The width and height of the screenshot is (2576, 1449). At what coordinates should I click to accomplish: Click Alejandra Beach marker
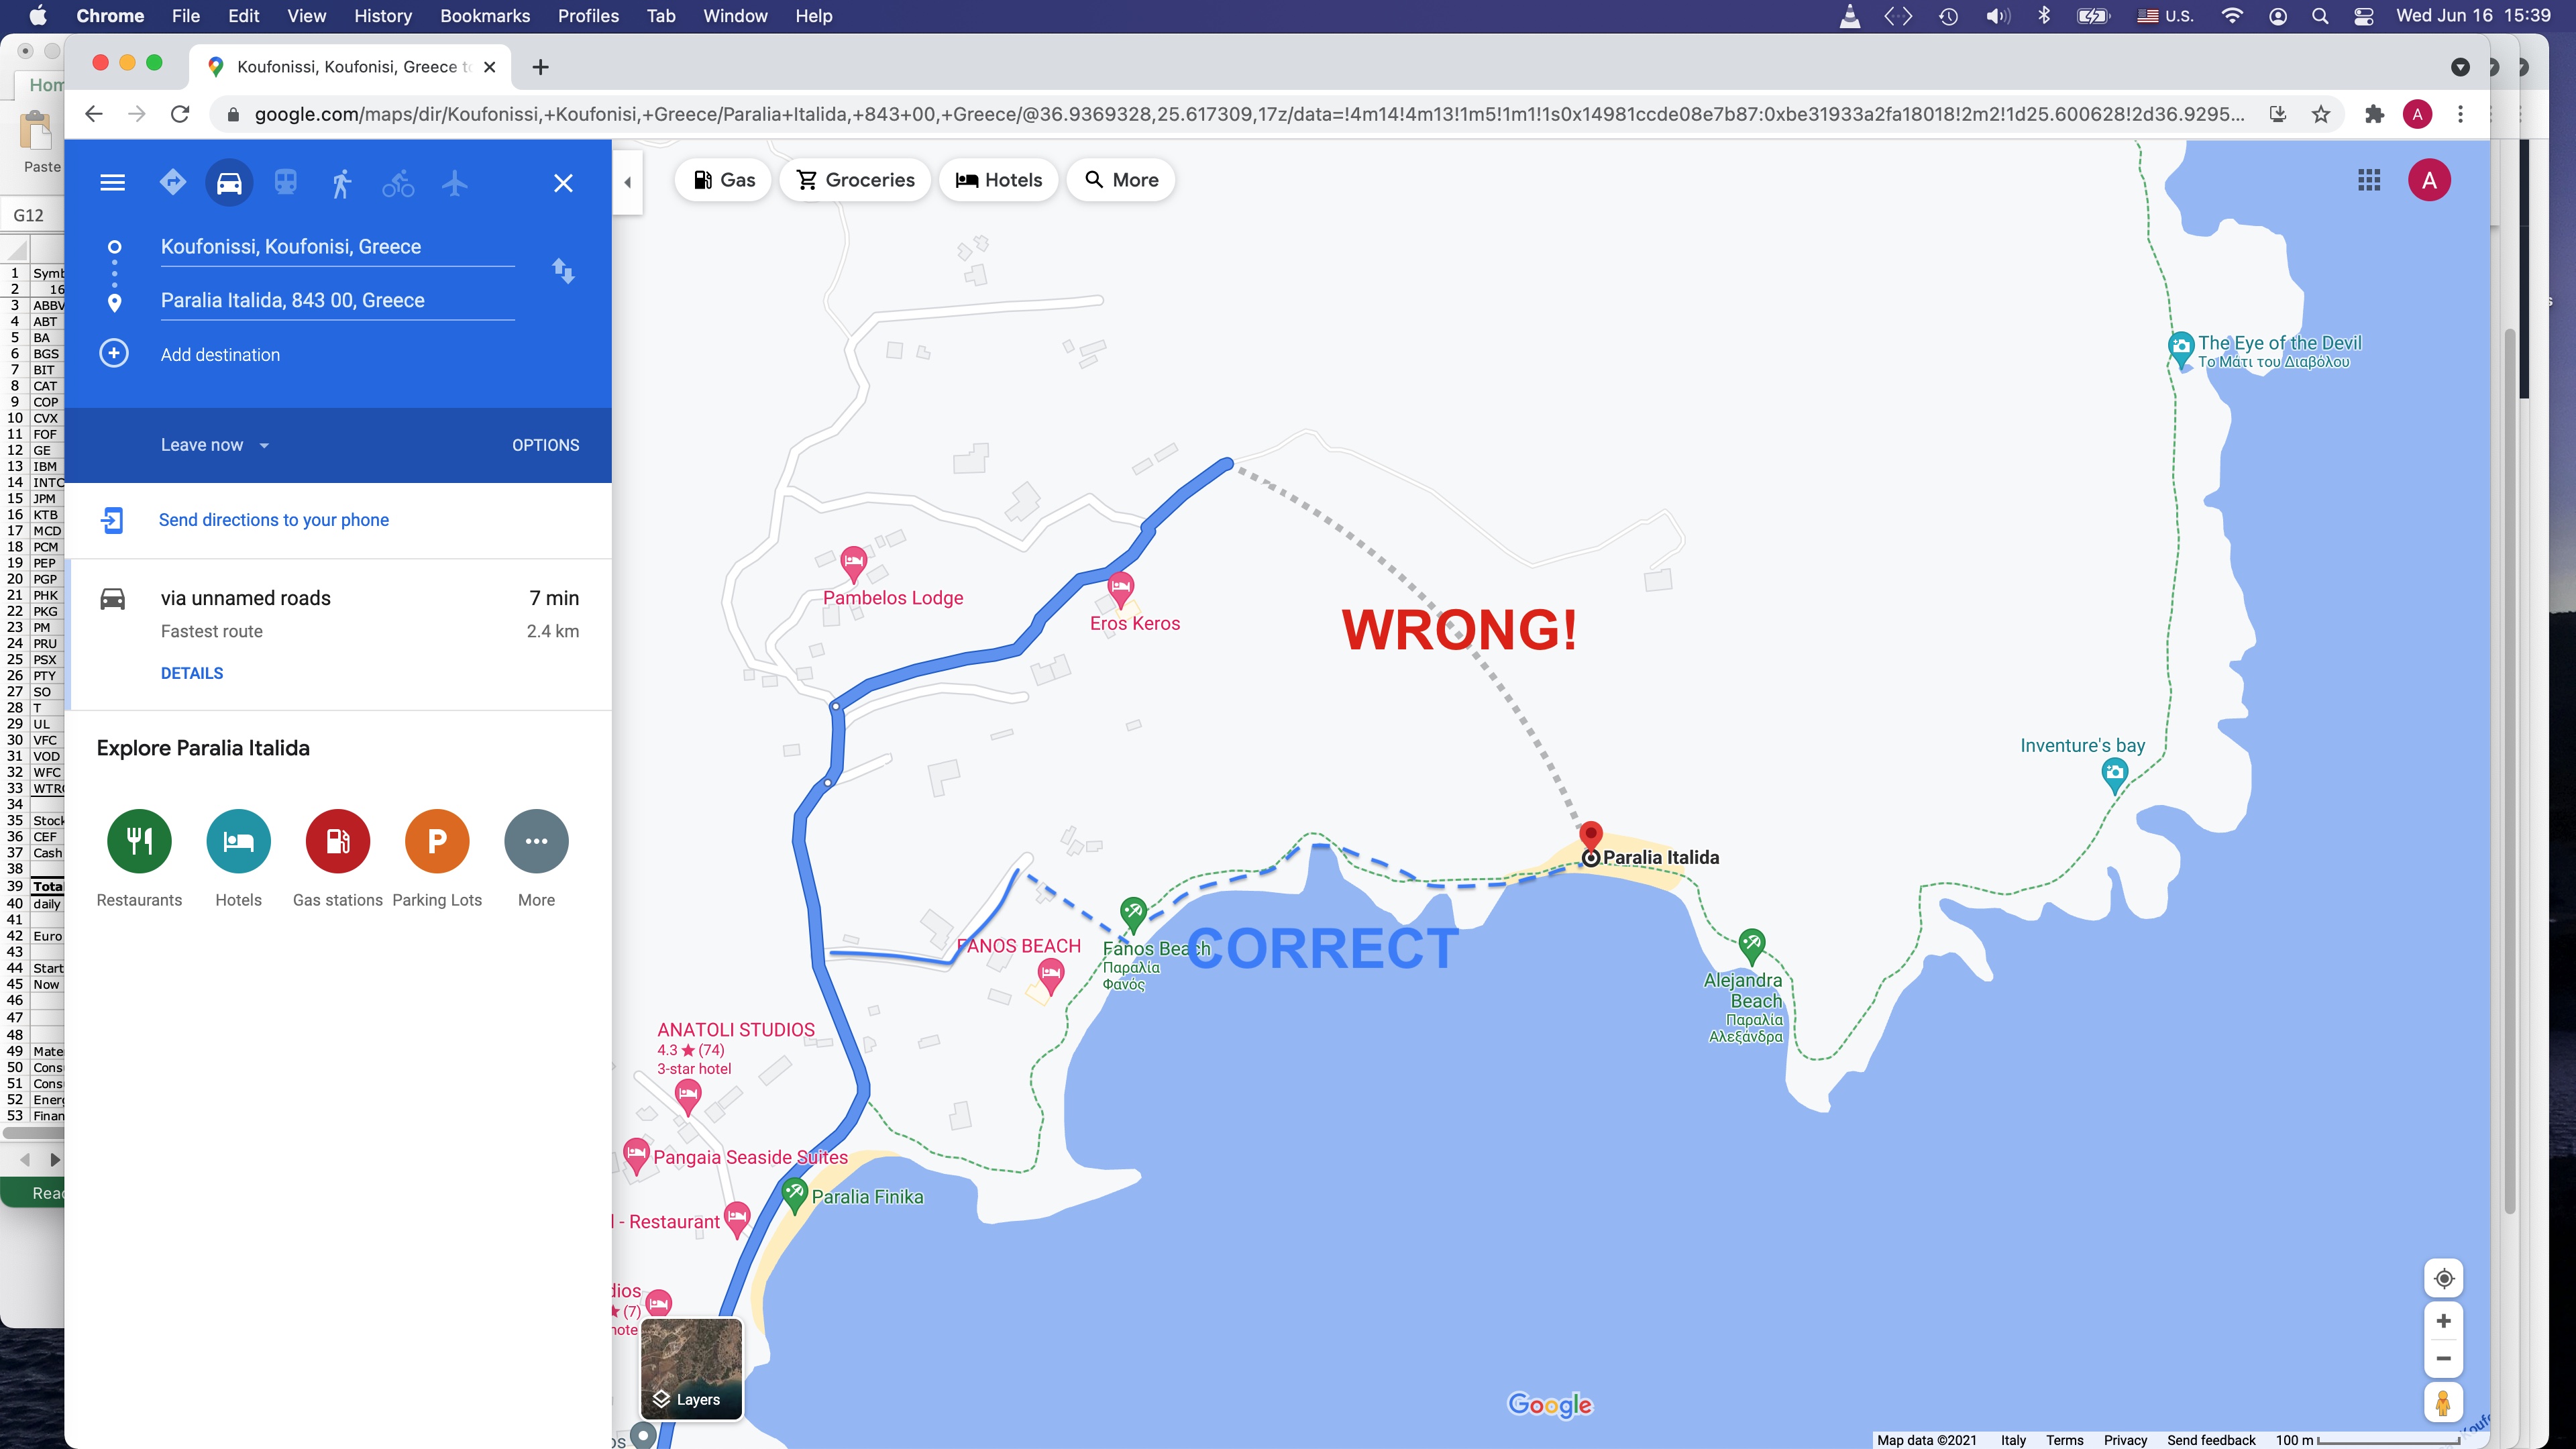1751,944
